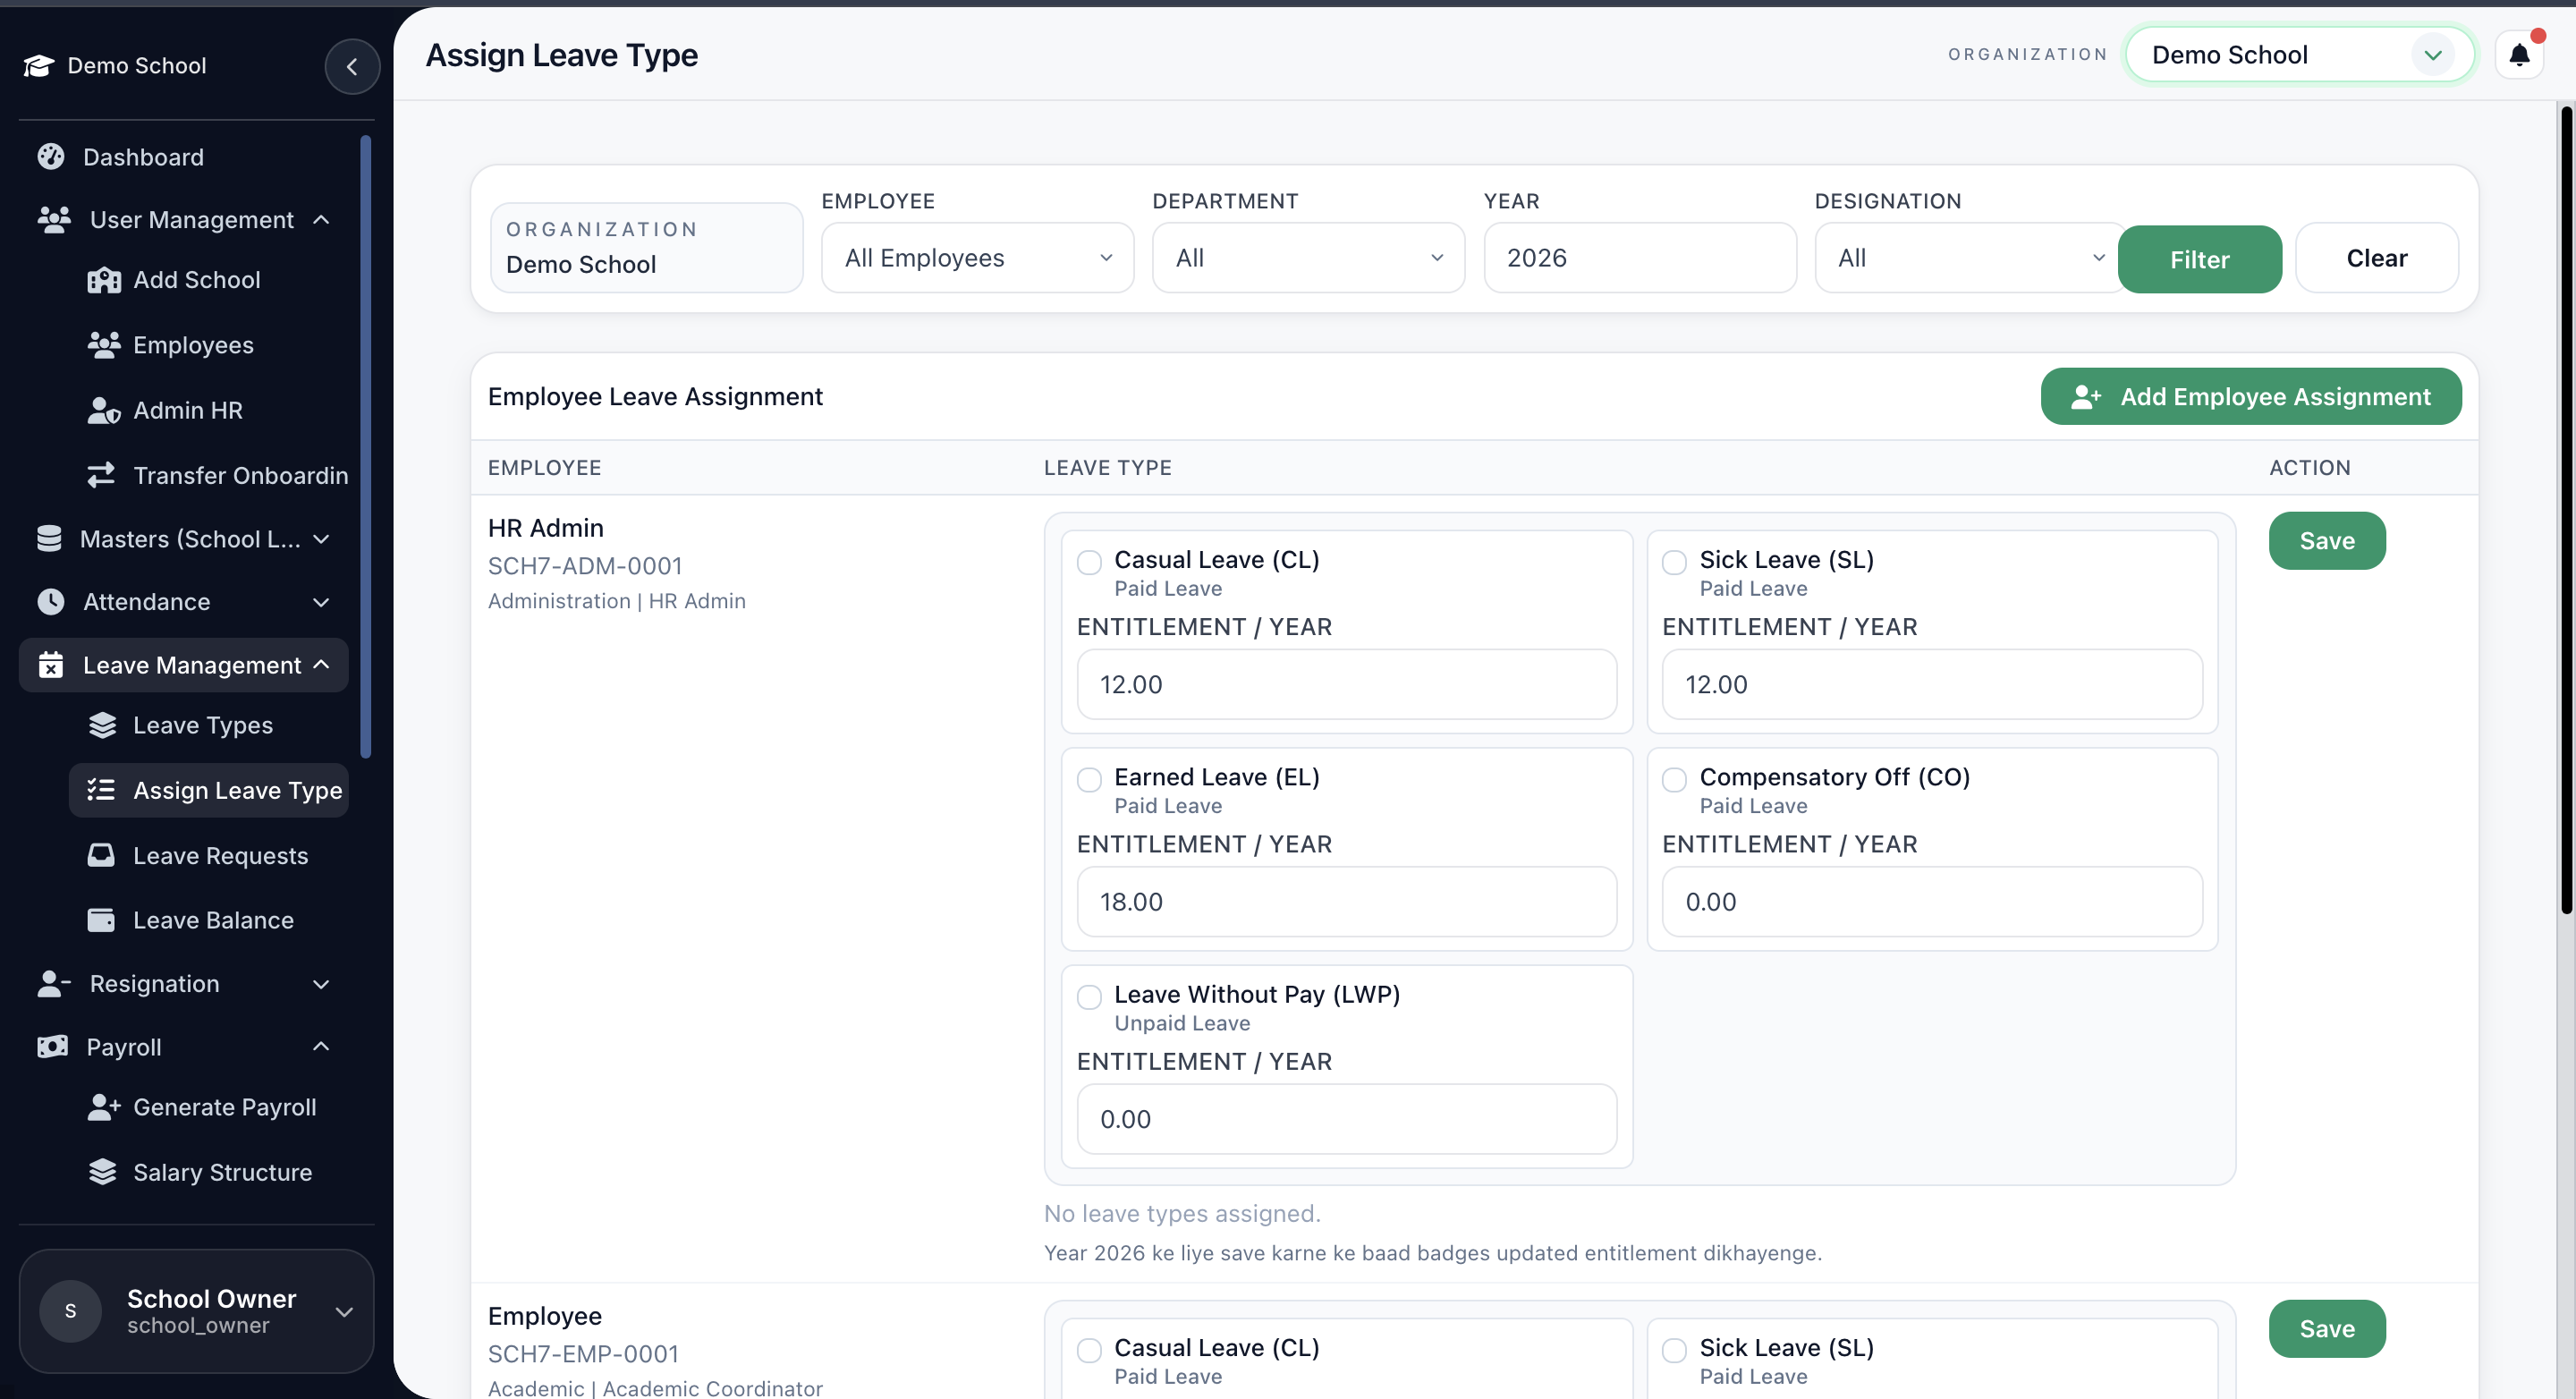Collapse the Payroll section chevron
Viewport: 2576px width, 1399px height.
pos(321,1047)
